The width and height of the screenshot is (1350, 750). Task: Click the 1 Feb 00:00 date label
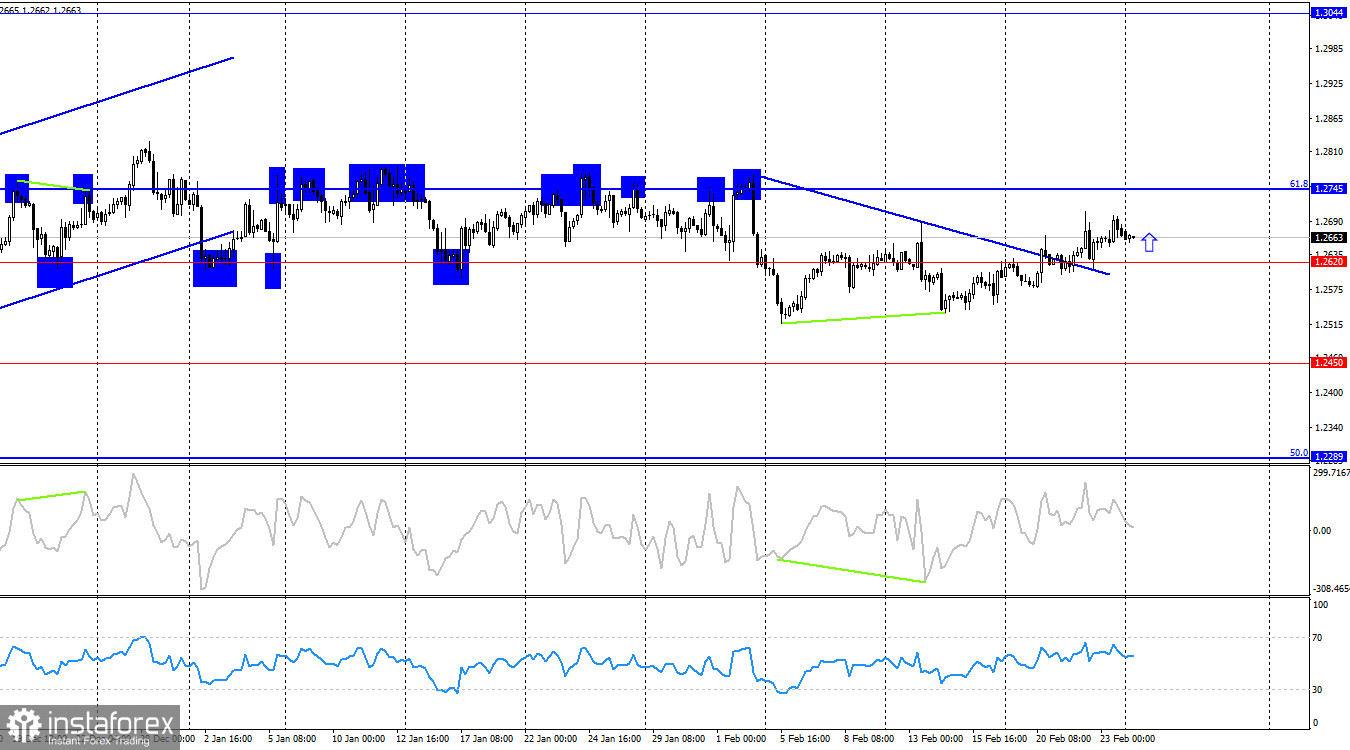click(x=741, y=740)
